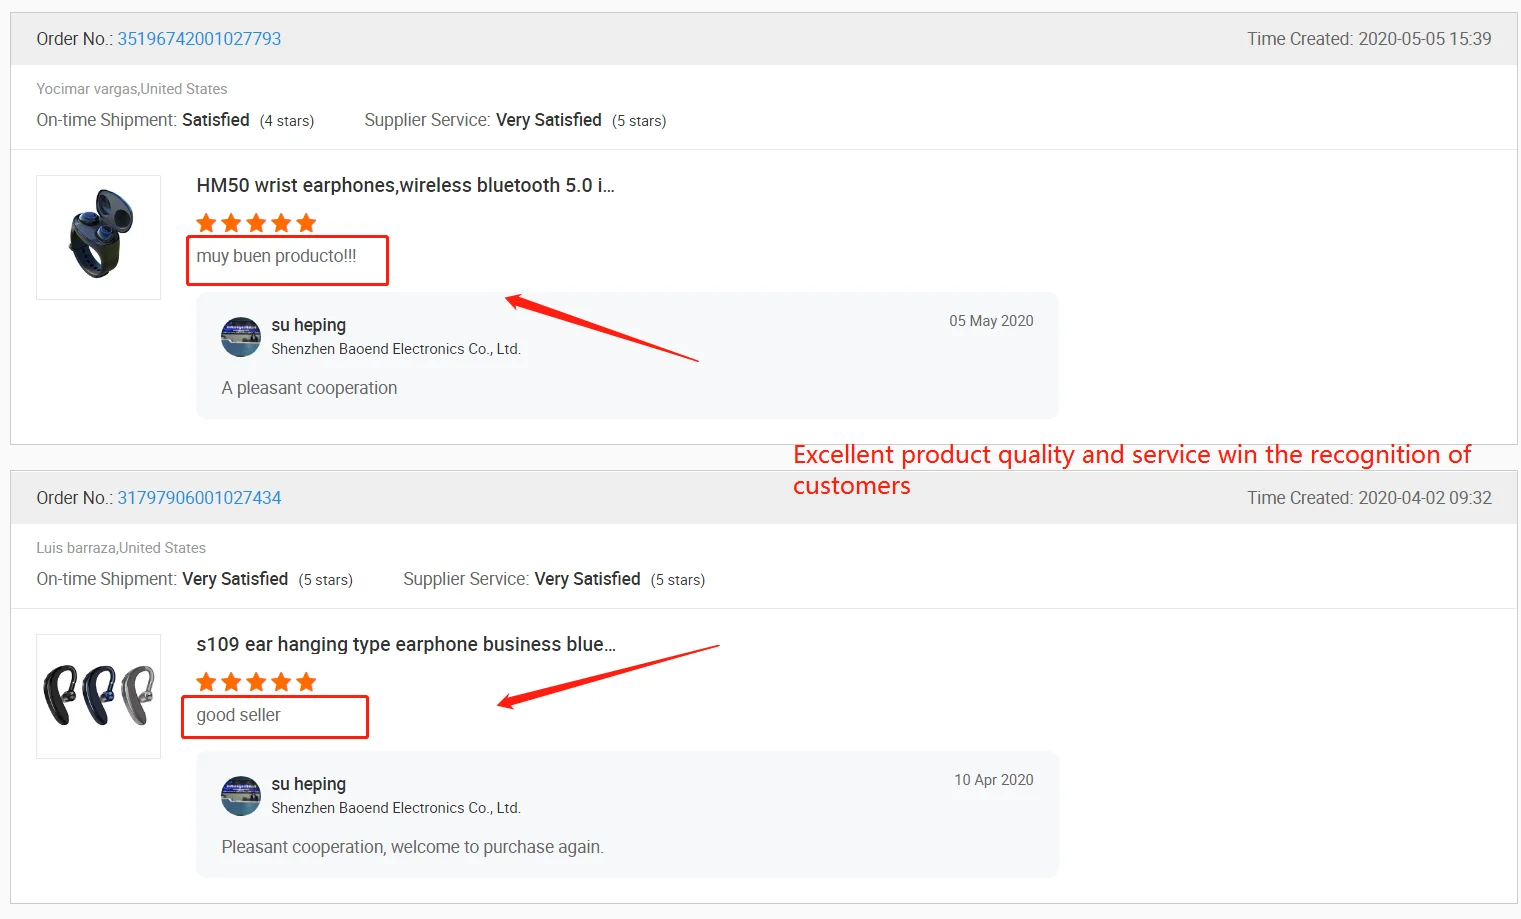Click reviewer name Luis barraza
1521x919 pixels.
[x=77, y=548]
